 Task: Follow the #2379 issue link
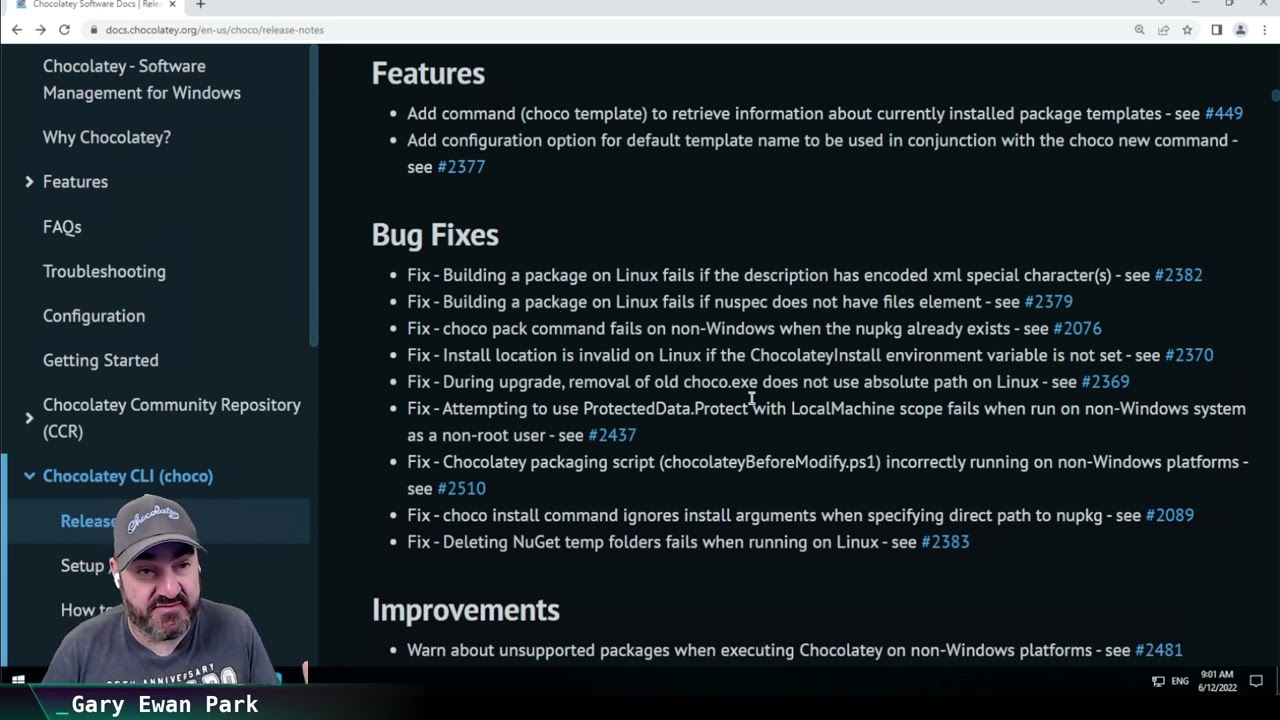(x=1049, y=302)
